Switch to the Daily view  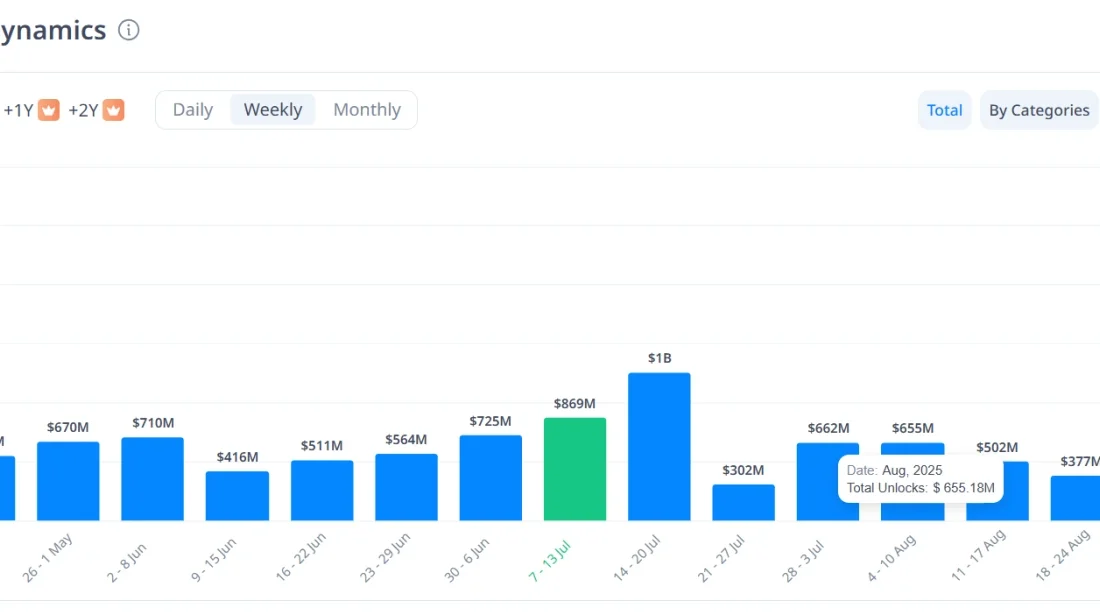[193, 110]
